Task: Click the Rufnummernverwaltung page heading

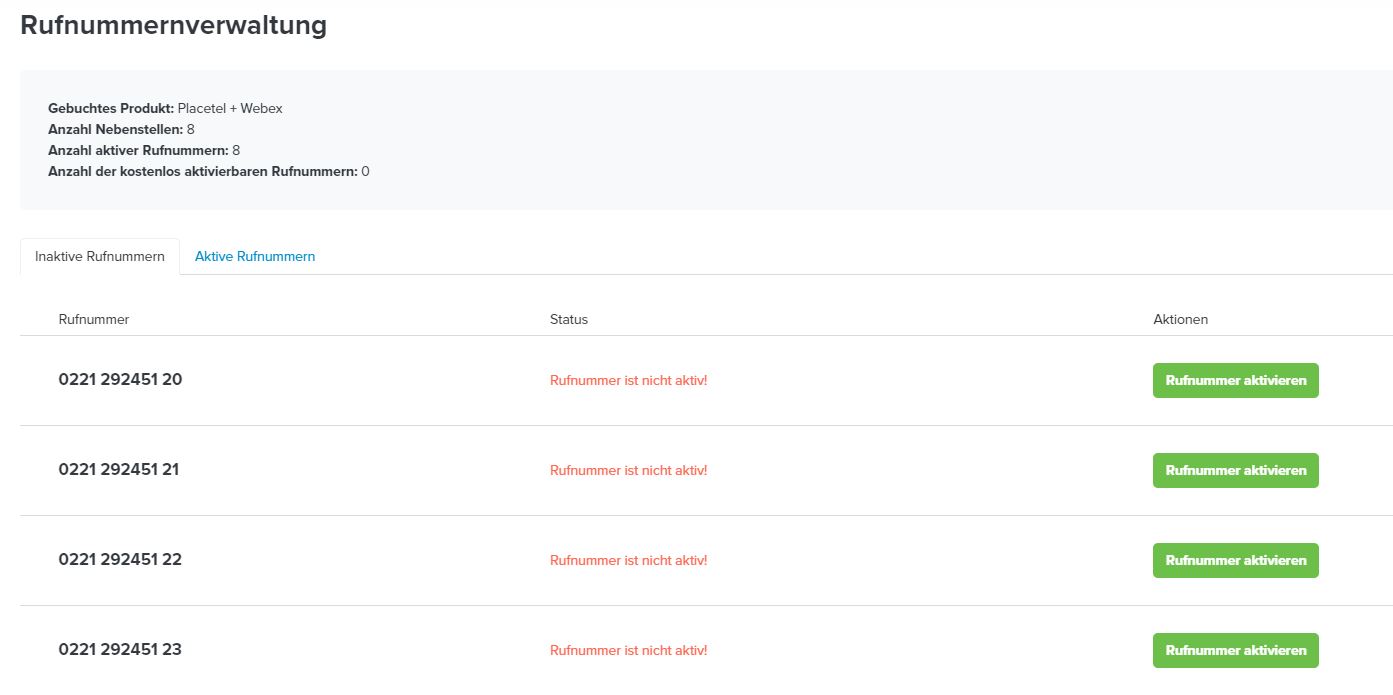Action: 174,26
